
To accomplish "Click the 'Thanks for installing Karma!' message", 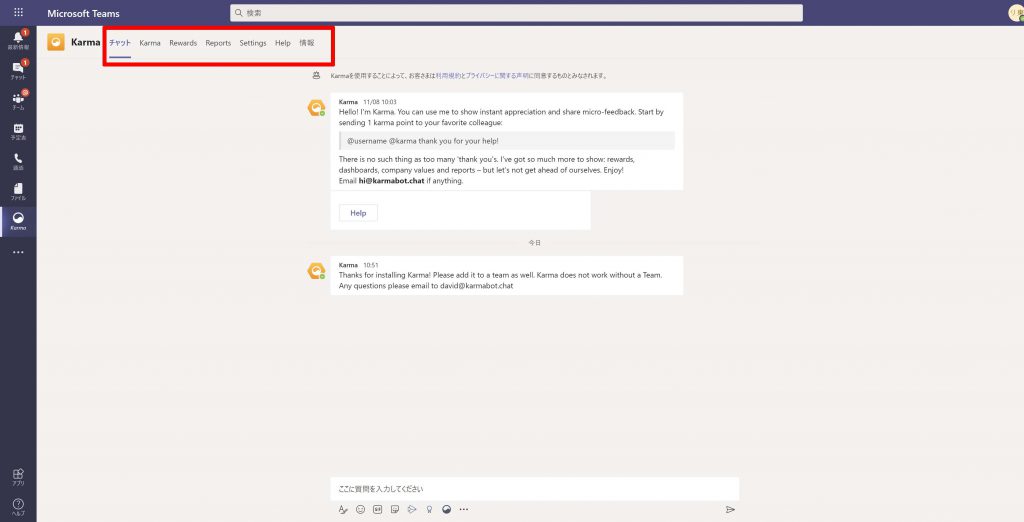I will click(x=507, y=275).
